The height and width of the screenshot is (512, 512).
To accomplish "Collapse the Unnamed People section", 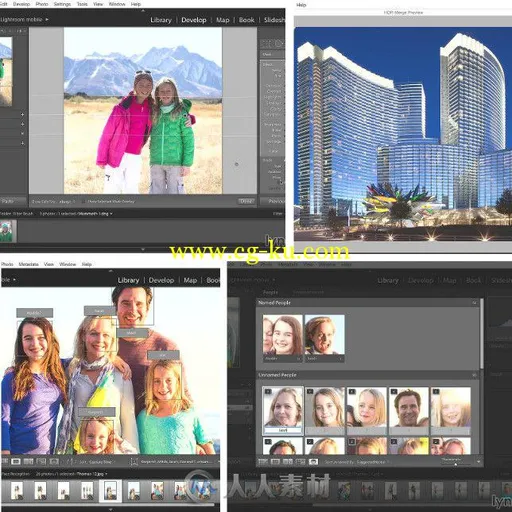I will click(474, 375).
